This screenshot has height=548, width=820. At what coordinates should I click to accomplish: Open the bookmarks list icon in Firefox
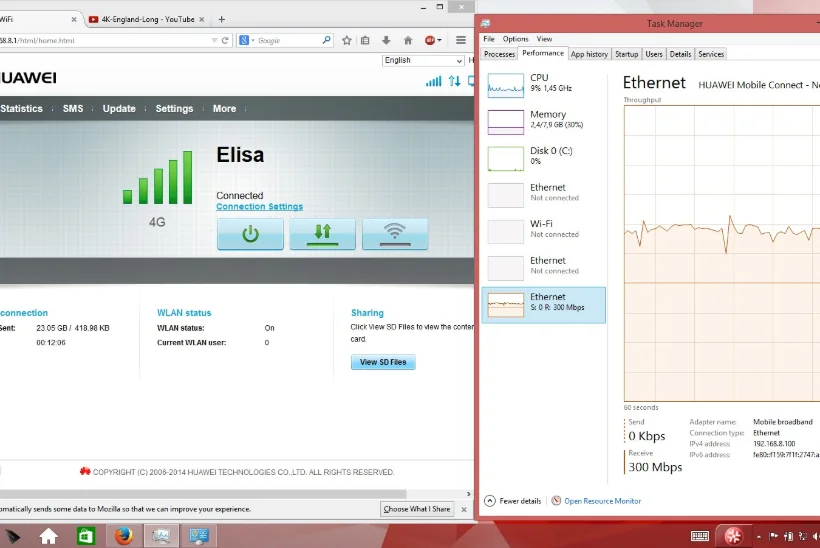(x=365, y=40)
